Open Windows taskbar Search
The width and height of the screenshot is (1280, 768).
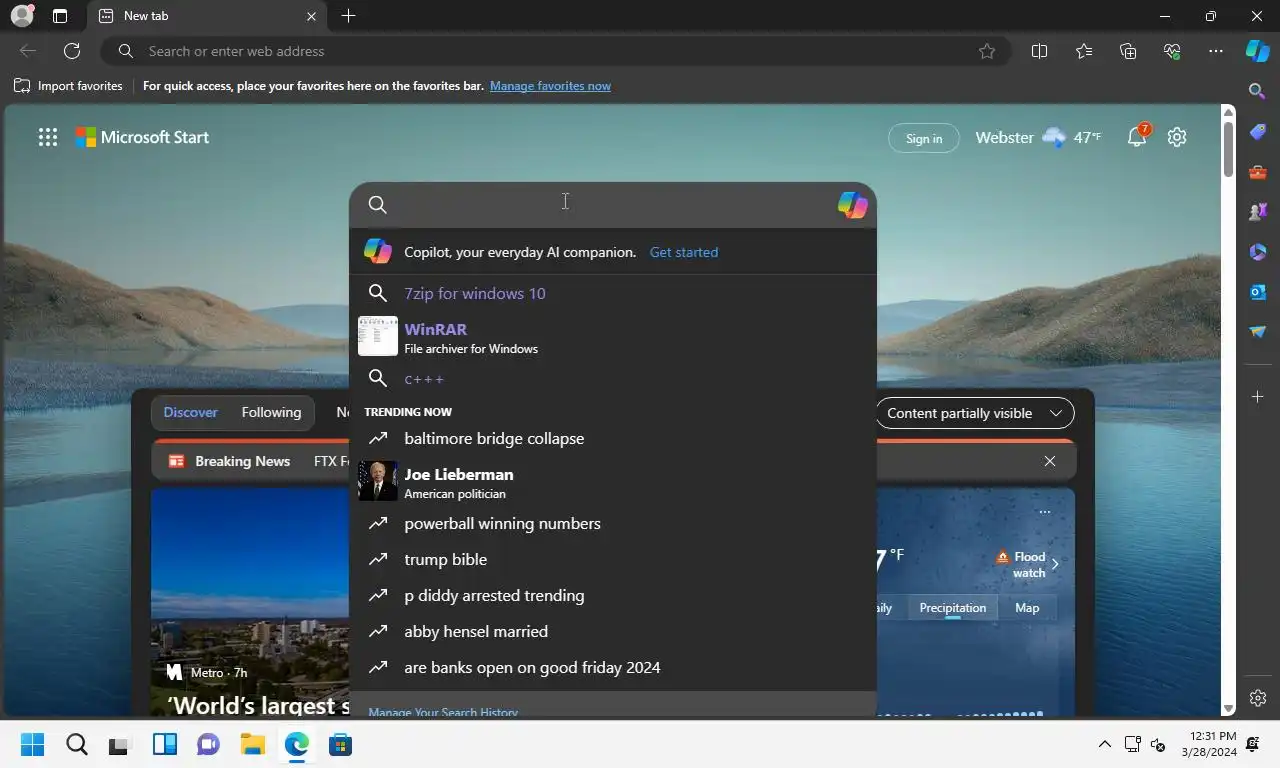76,744
